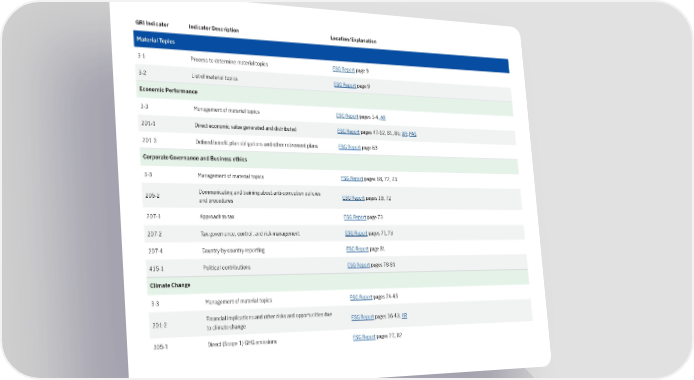694x380 pixels.
Task: Click the Location/Explanation column header
Action: click(353, 40)
